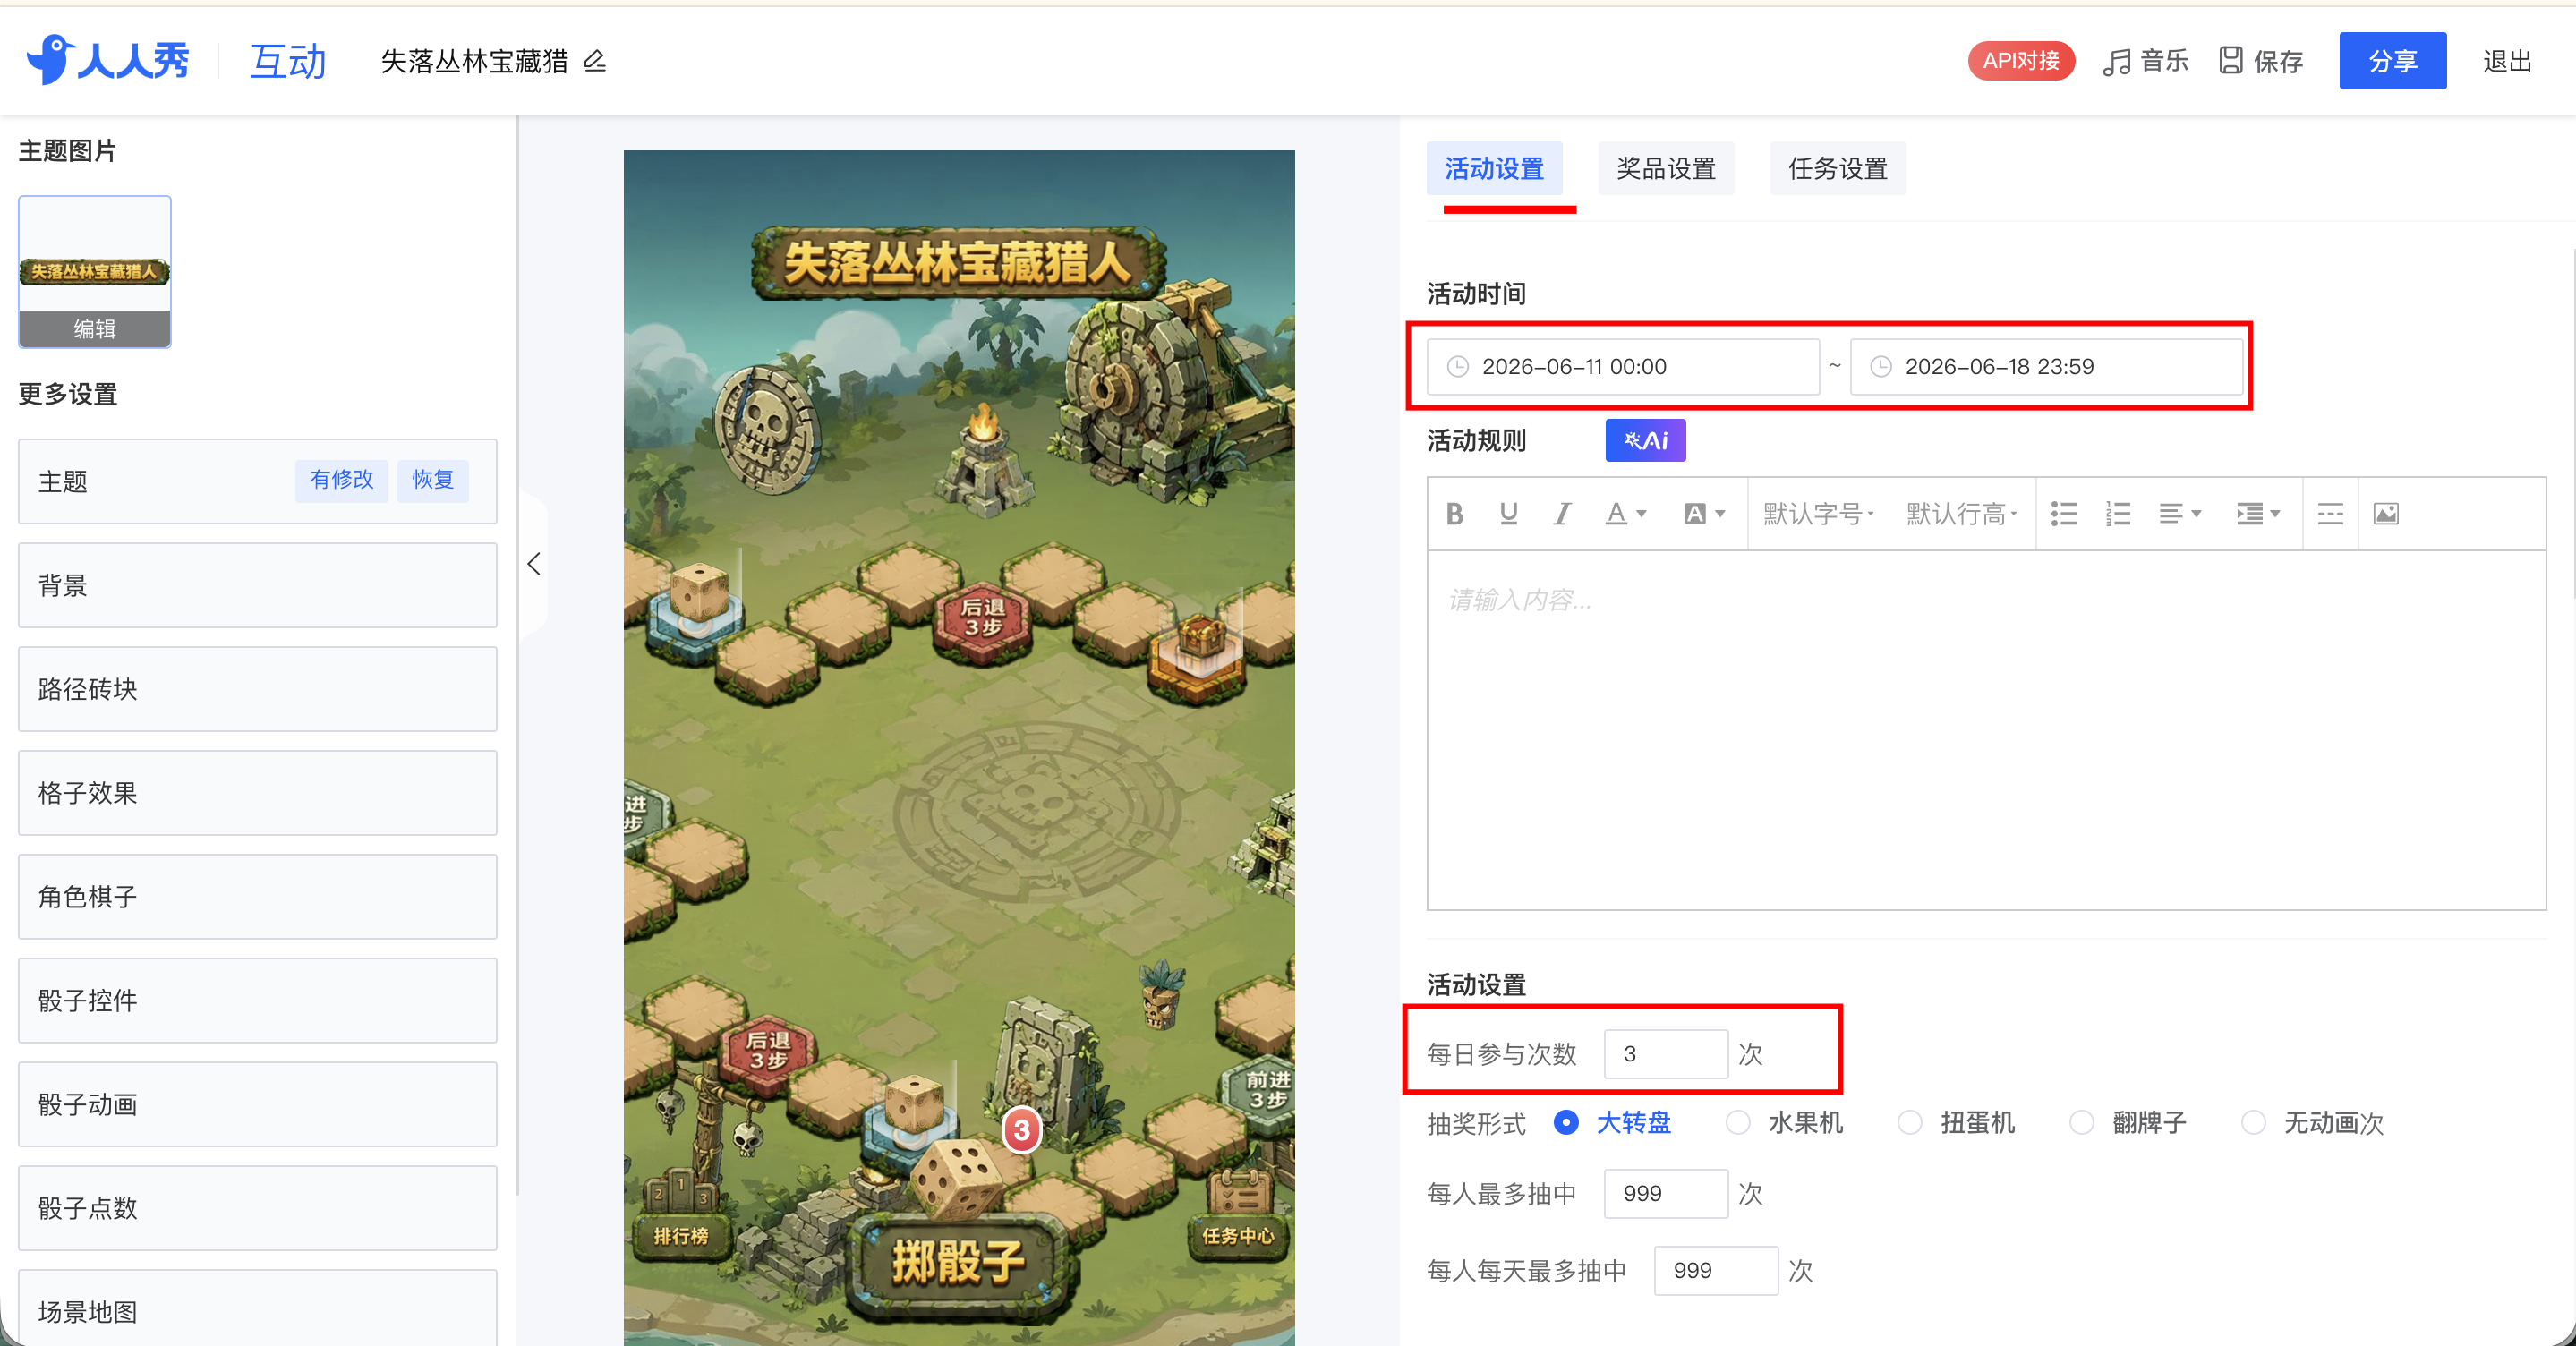Open the indent options dropdown
Screen dimensions: 2576x1346
pyautogui.click(x=2258, y=514)
